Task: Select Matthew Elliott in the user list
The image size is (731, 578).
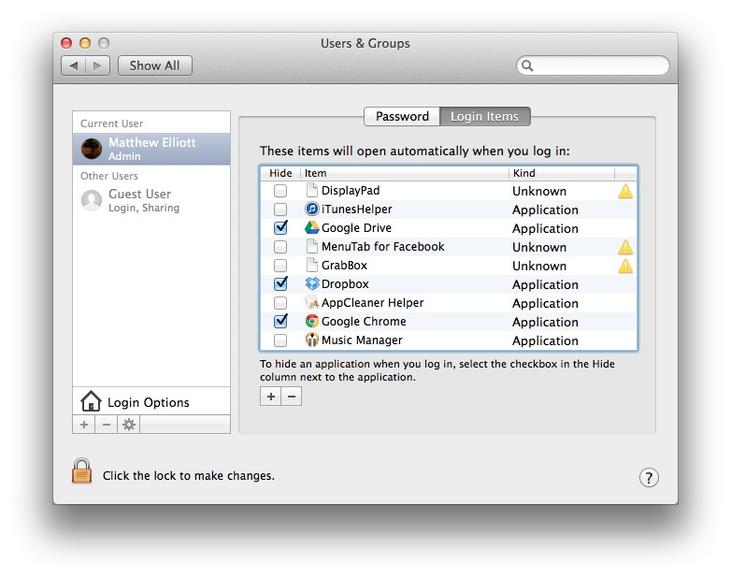Action: click(152, 149)
